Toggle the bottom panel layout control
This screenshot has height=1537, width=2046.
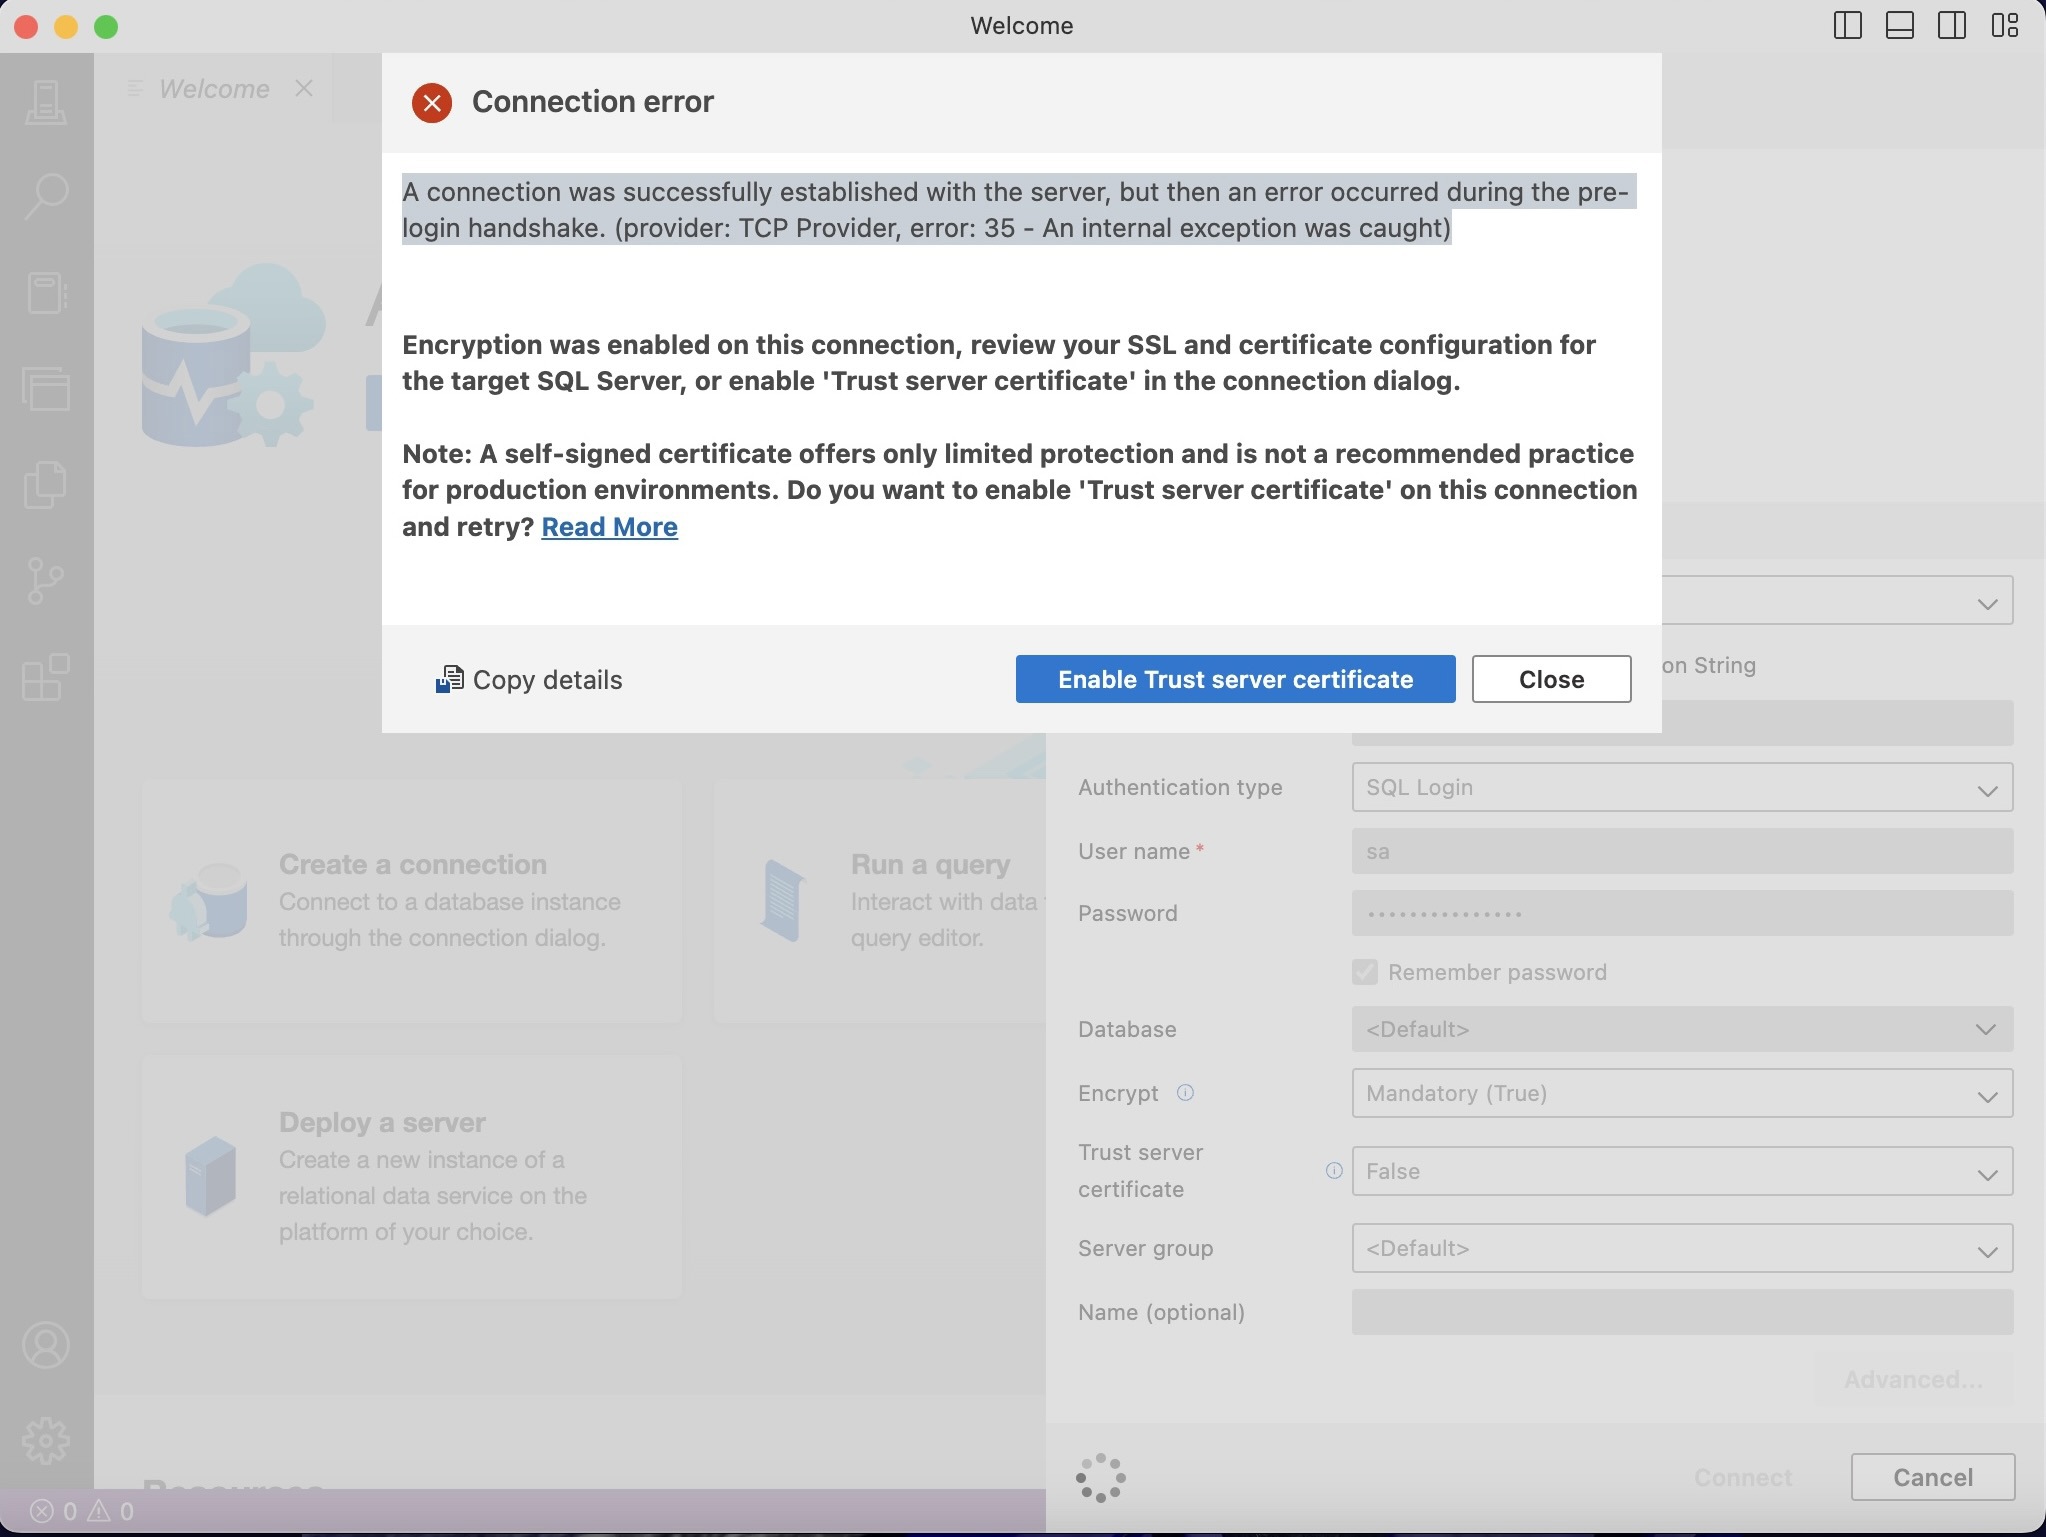point(1898,26)
